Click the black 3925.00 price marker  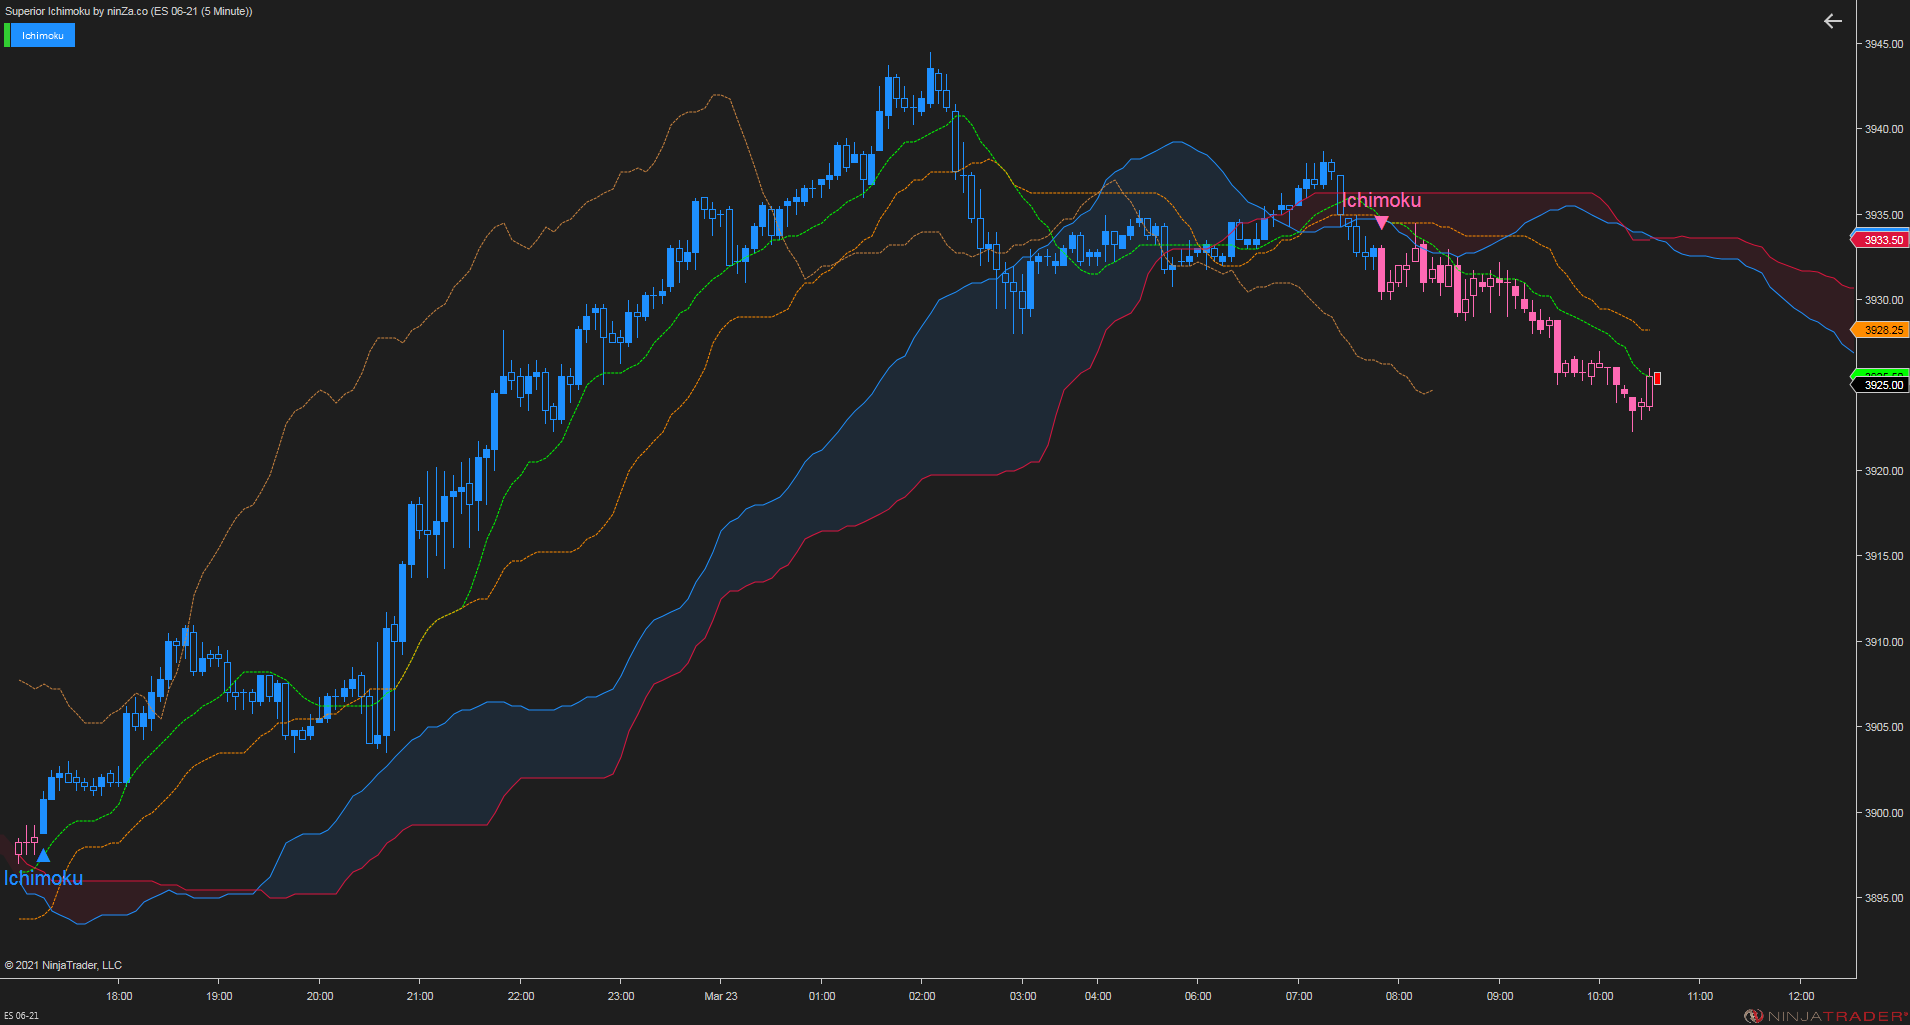coord(1881,384)
